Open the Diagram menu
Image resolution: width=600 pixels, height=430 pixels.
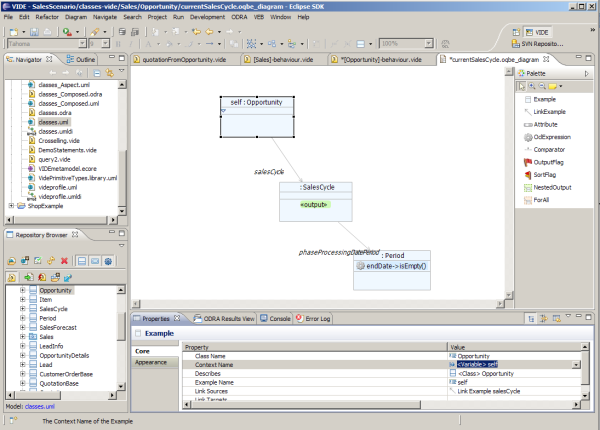tap(76, 17)
